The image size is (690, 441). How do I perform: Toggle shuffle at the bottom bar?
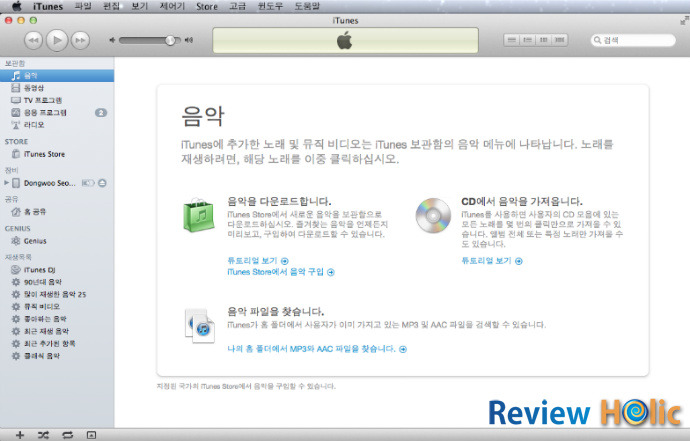tap(43, 435)
